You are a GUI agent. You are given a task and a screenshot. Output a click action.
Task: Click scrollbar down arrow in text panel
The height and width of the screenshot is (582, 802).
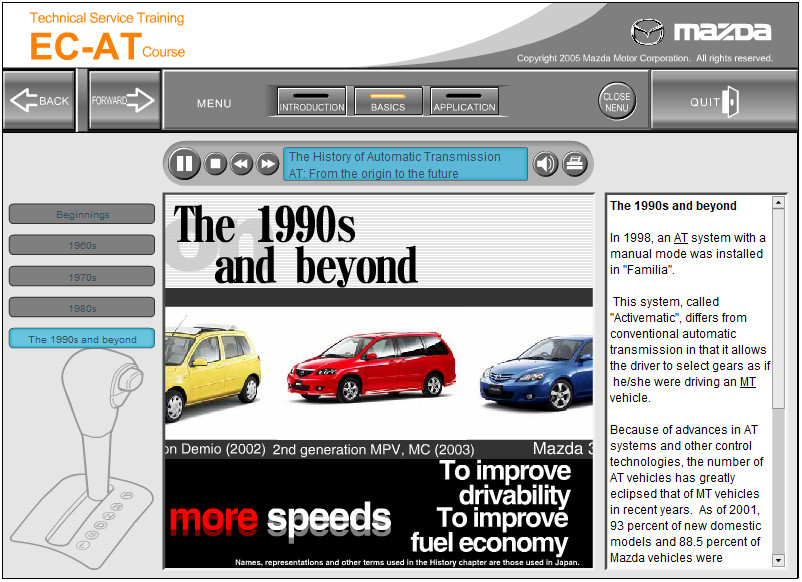point(778,560)
